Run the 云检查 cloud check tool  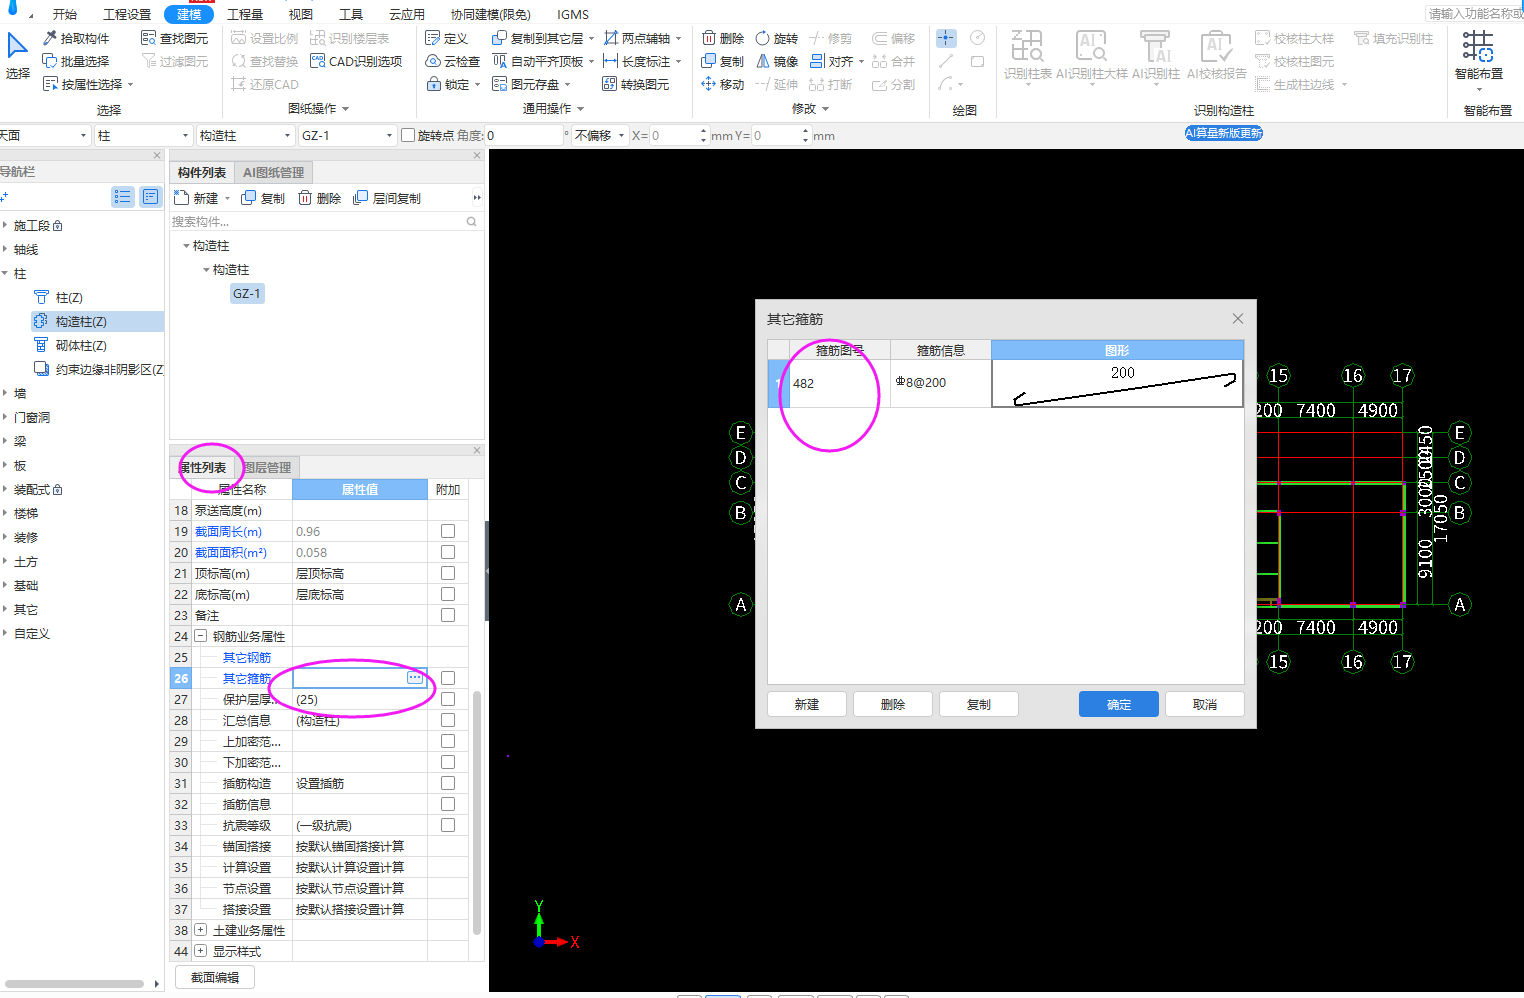(453, 61)
